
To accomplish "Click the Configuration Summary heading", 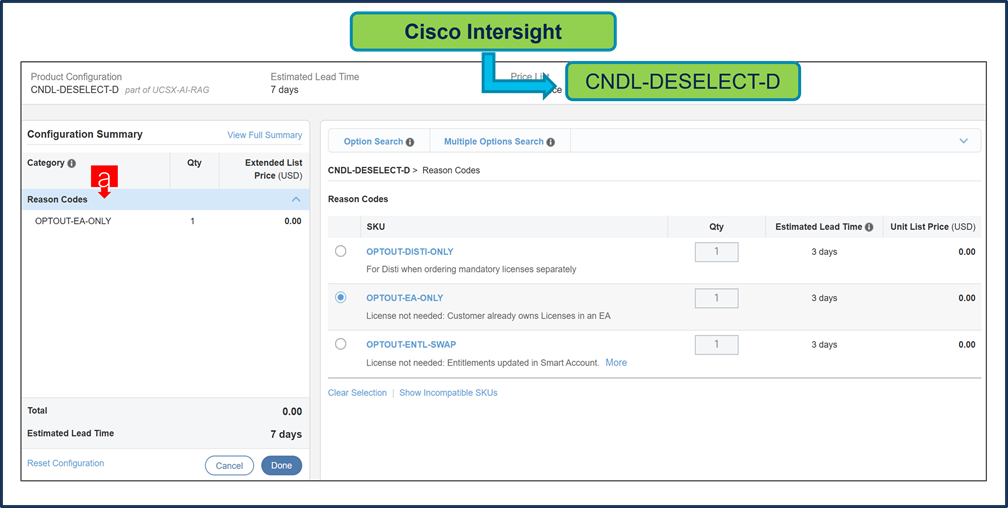I will coord(85,134).
